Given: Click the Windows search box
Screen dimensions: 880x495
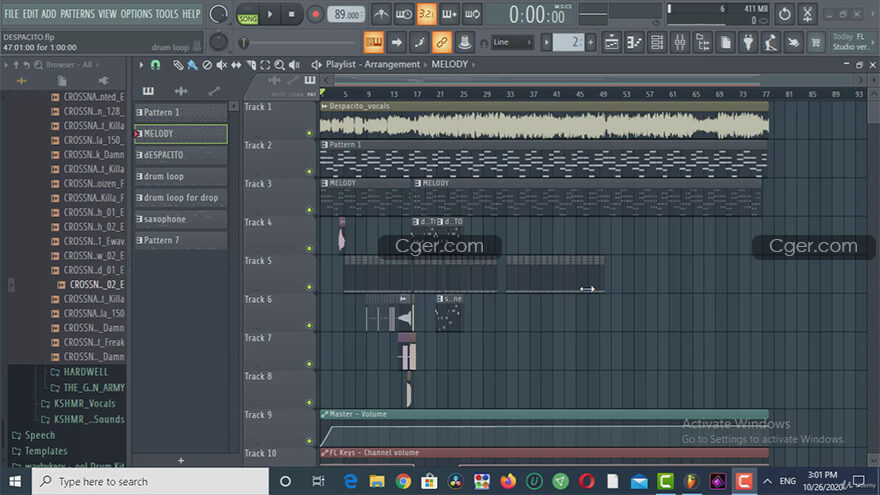Looking at the screenshot, I should point(150,482).
